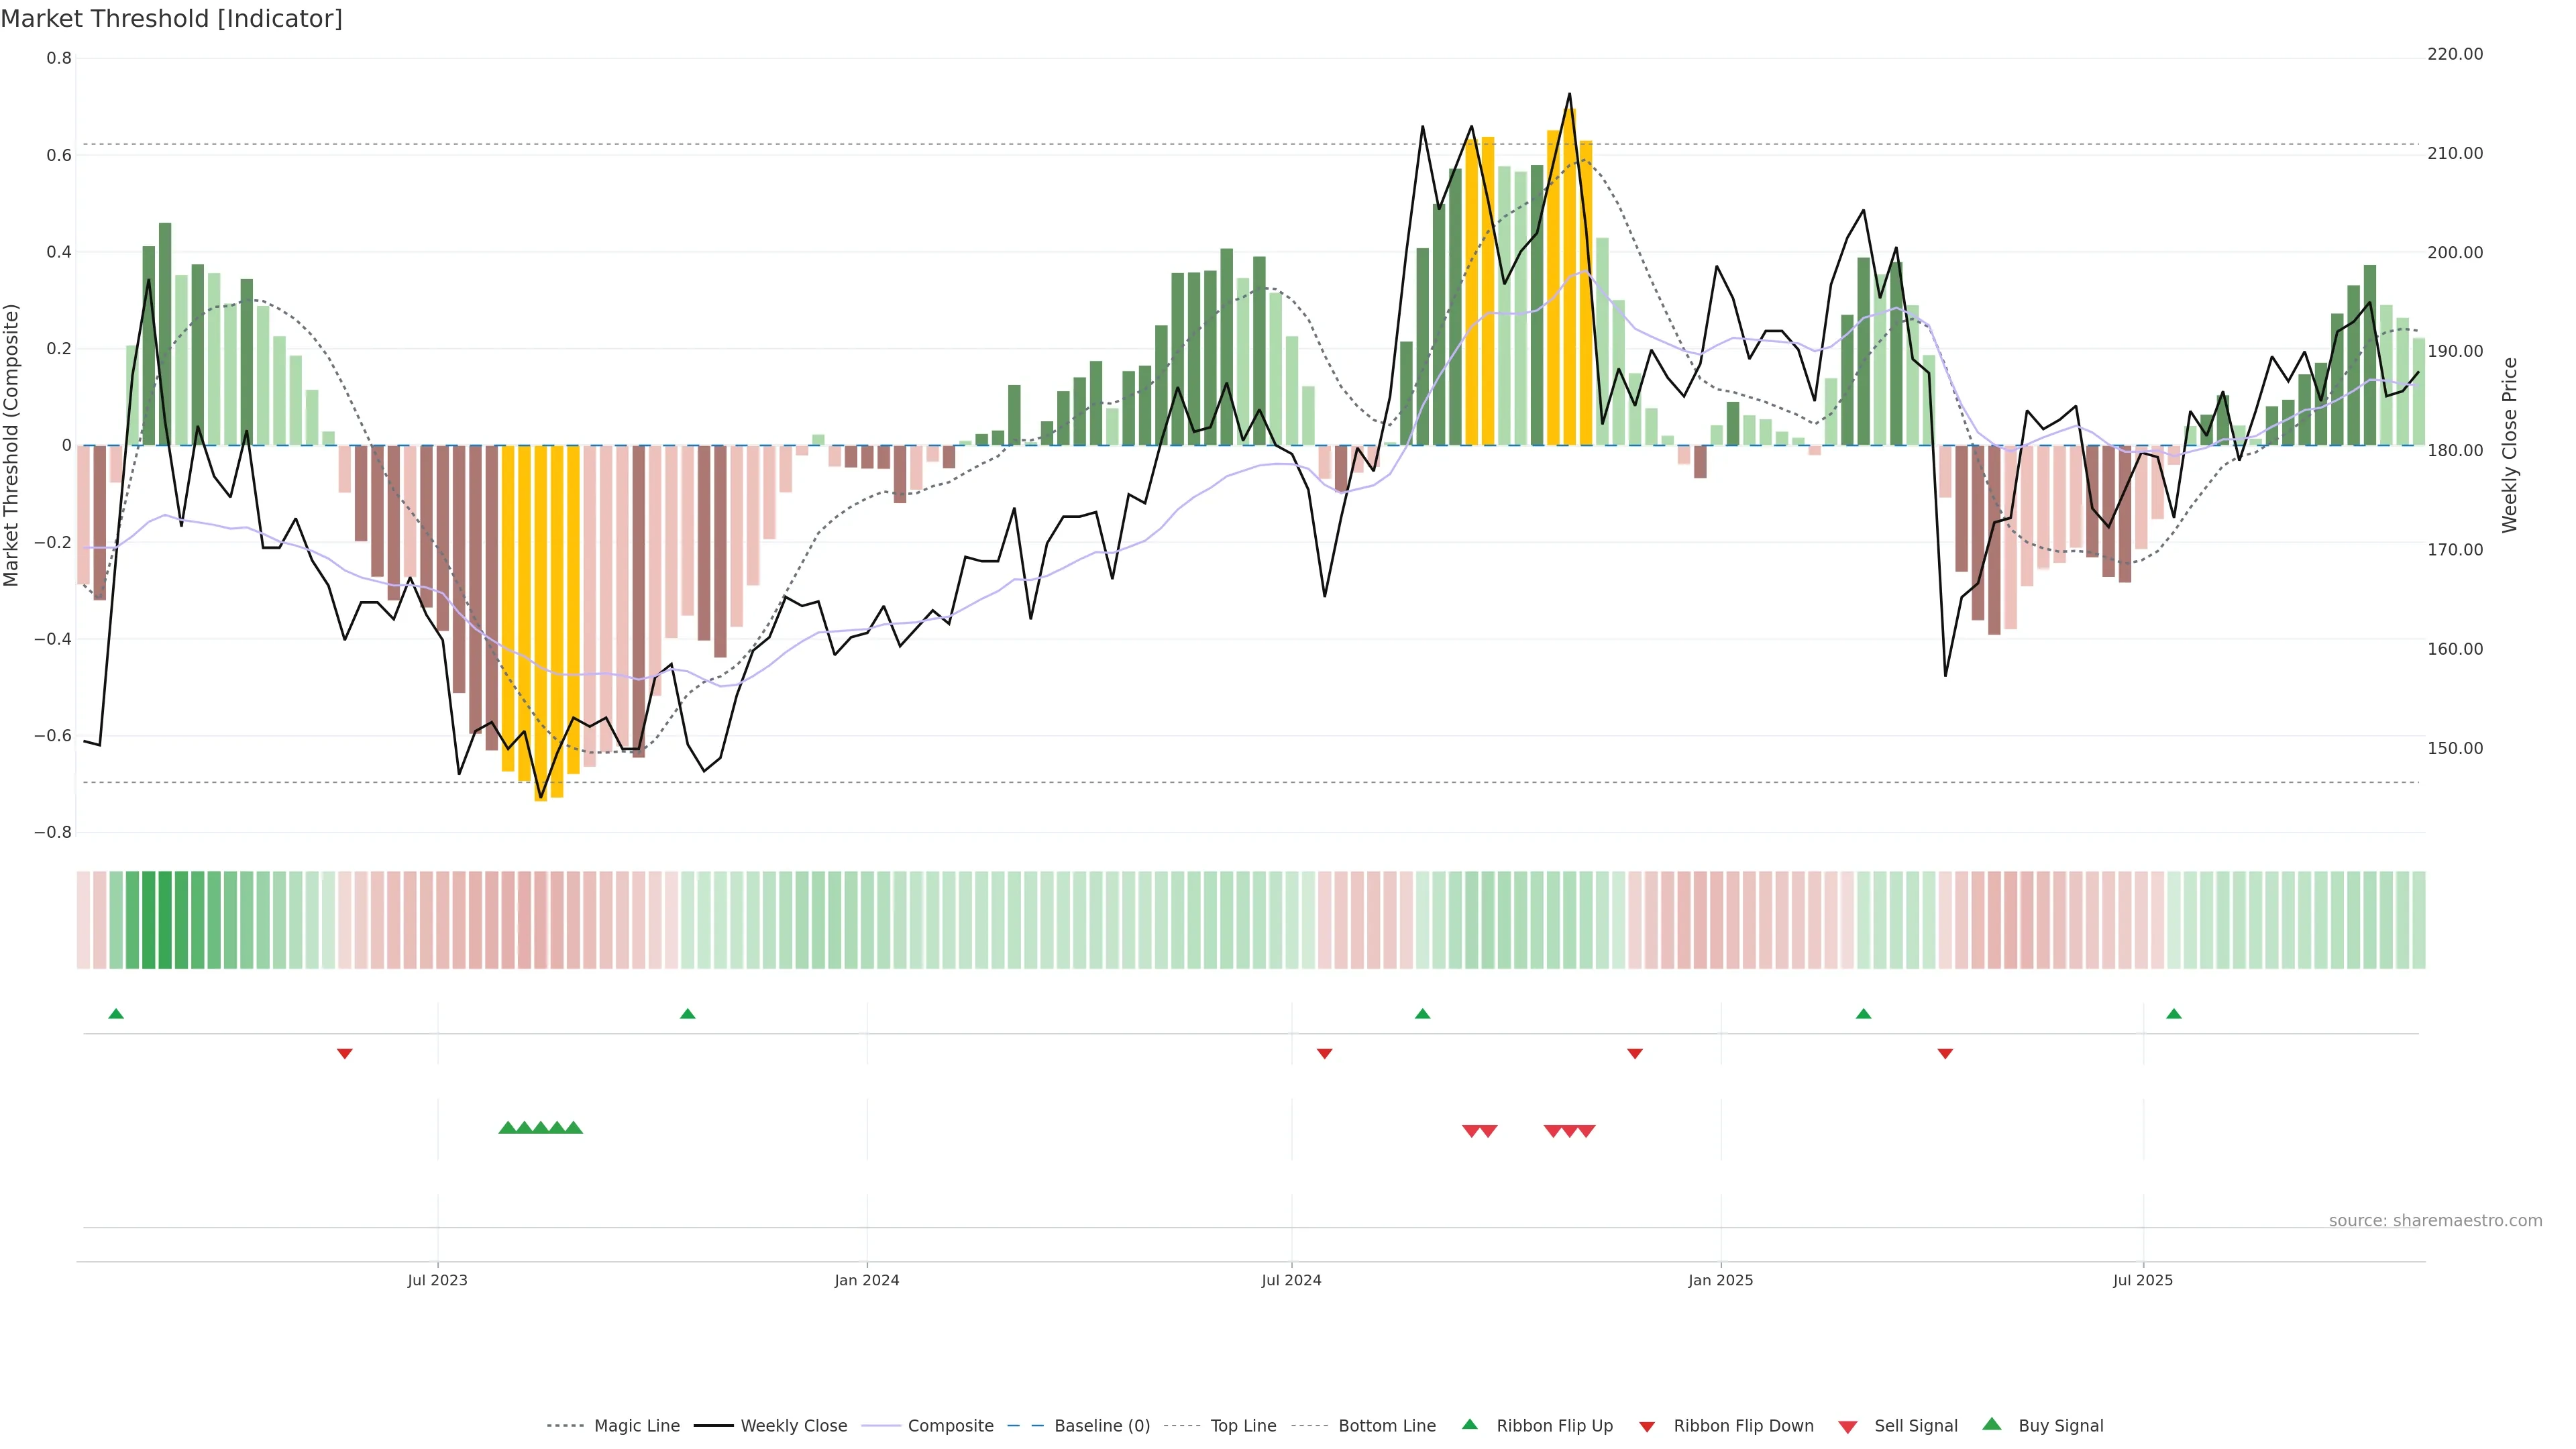Click the leftmost green buy signal marker
This screenshot has width=2576, height=1449.
tap(507, 1128)
